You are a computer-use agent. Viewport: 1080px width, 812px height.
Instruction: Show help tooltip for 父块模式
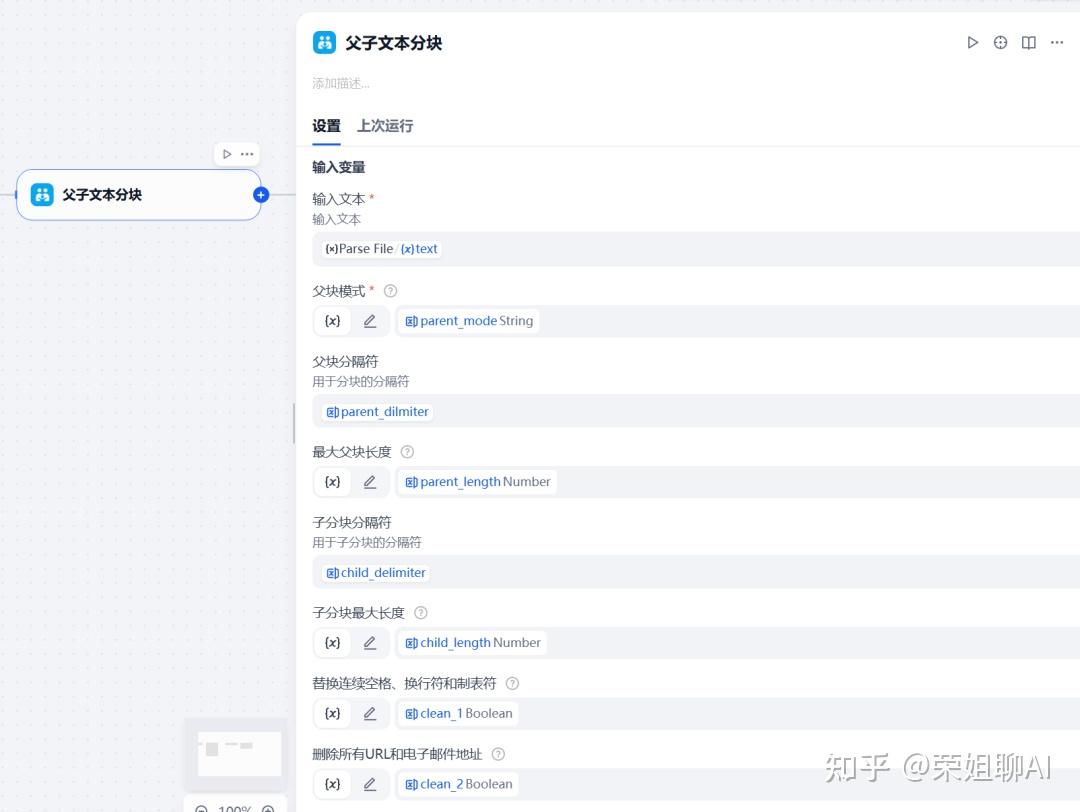pyautogui.click(x=391, y=291)
